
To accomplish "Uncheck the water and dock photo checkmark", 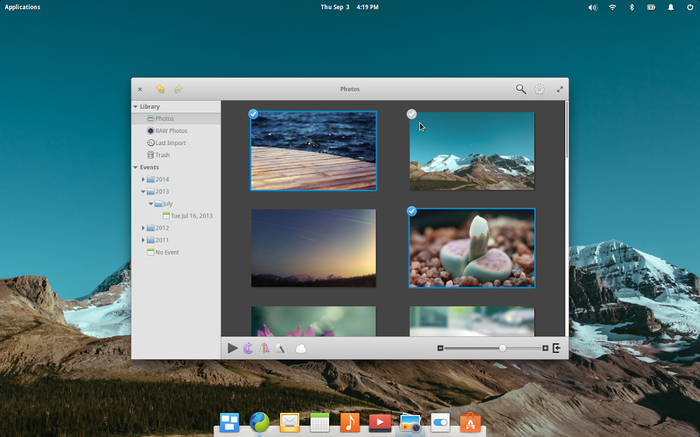I will (x=253, y=114).
